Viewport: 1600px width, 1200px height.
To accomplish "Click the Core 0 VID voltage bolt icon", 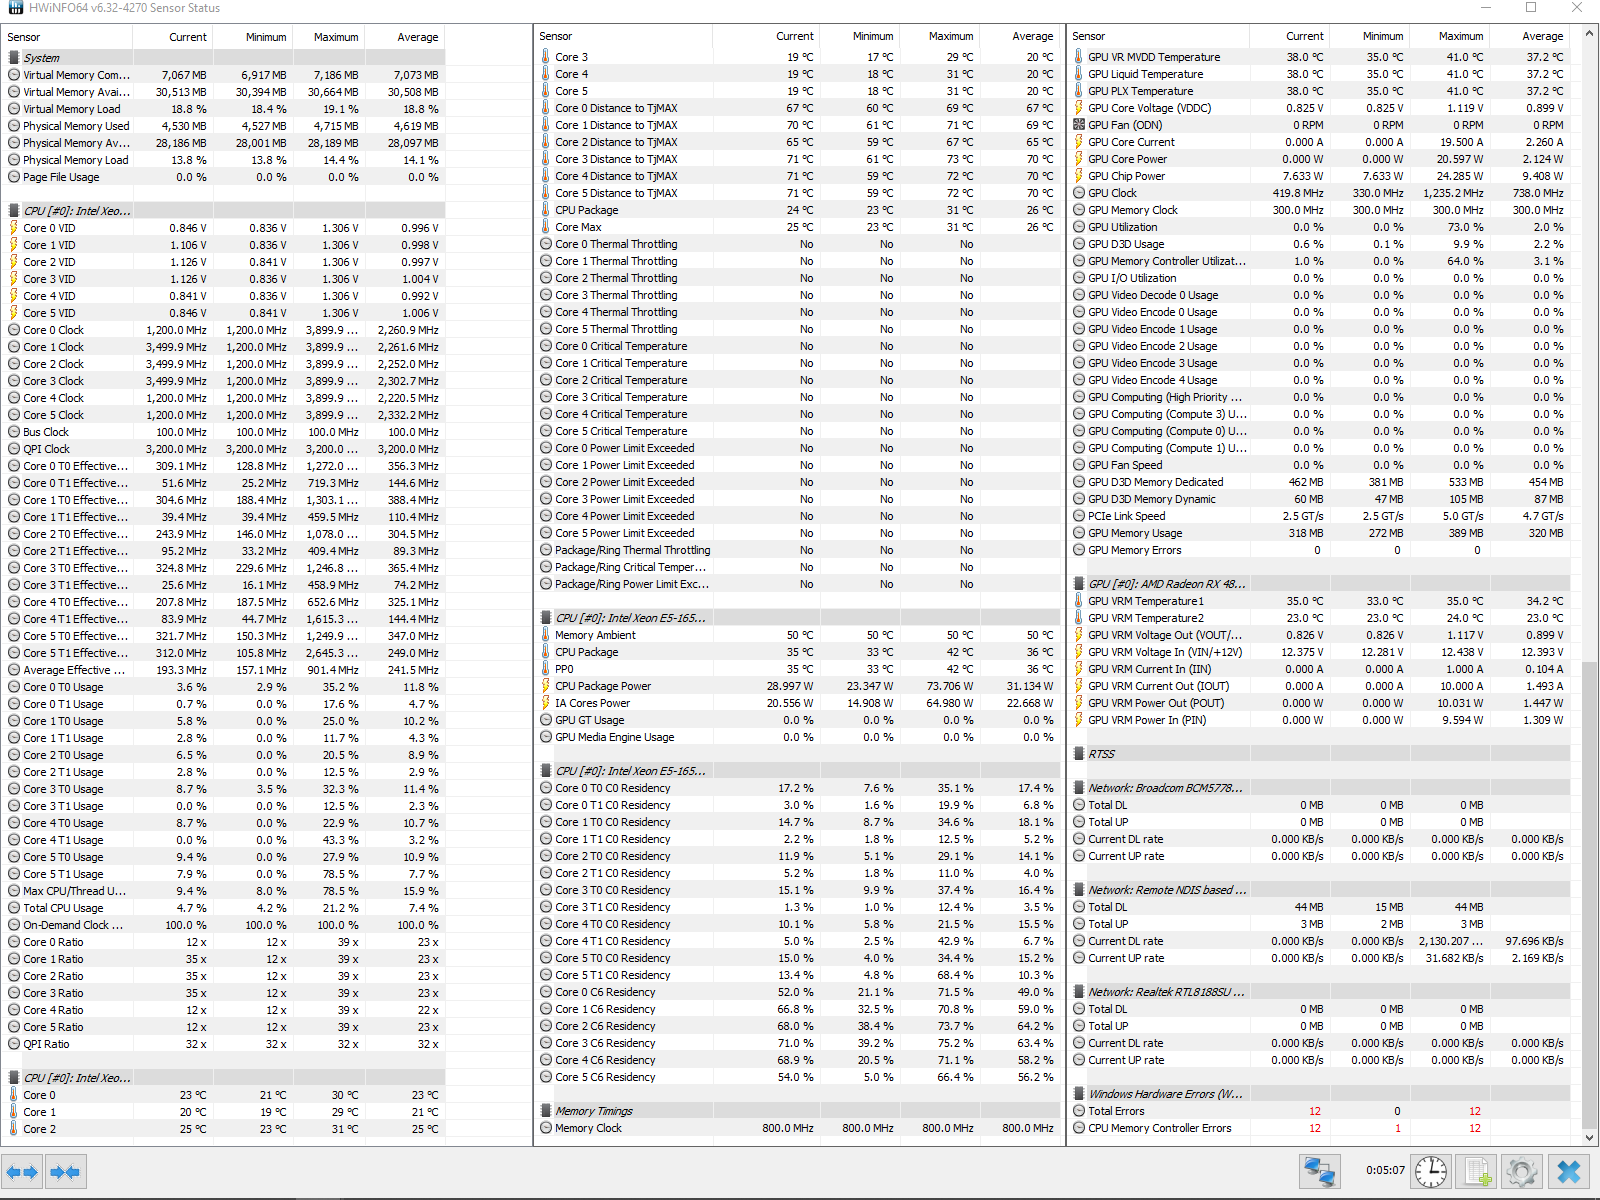I will [14, 228].
